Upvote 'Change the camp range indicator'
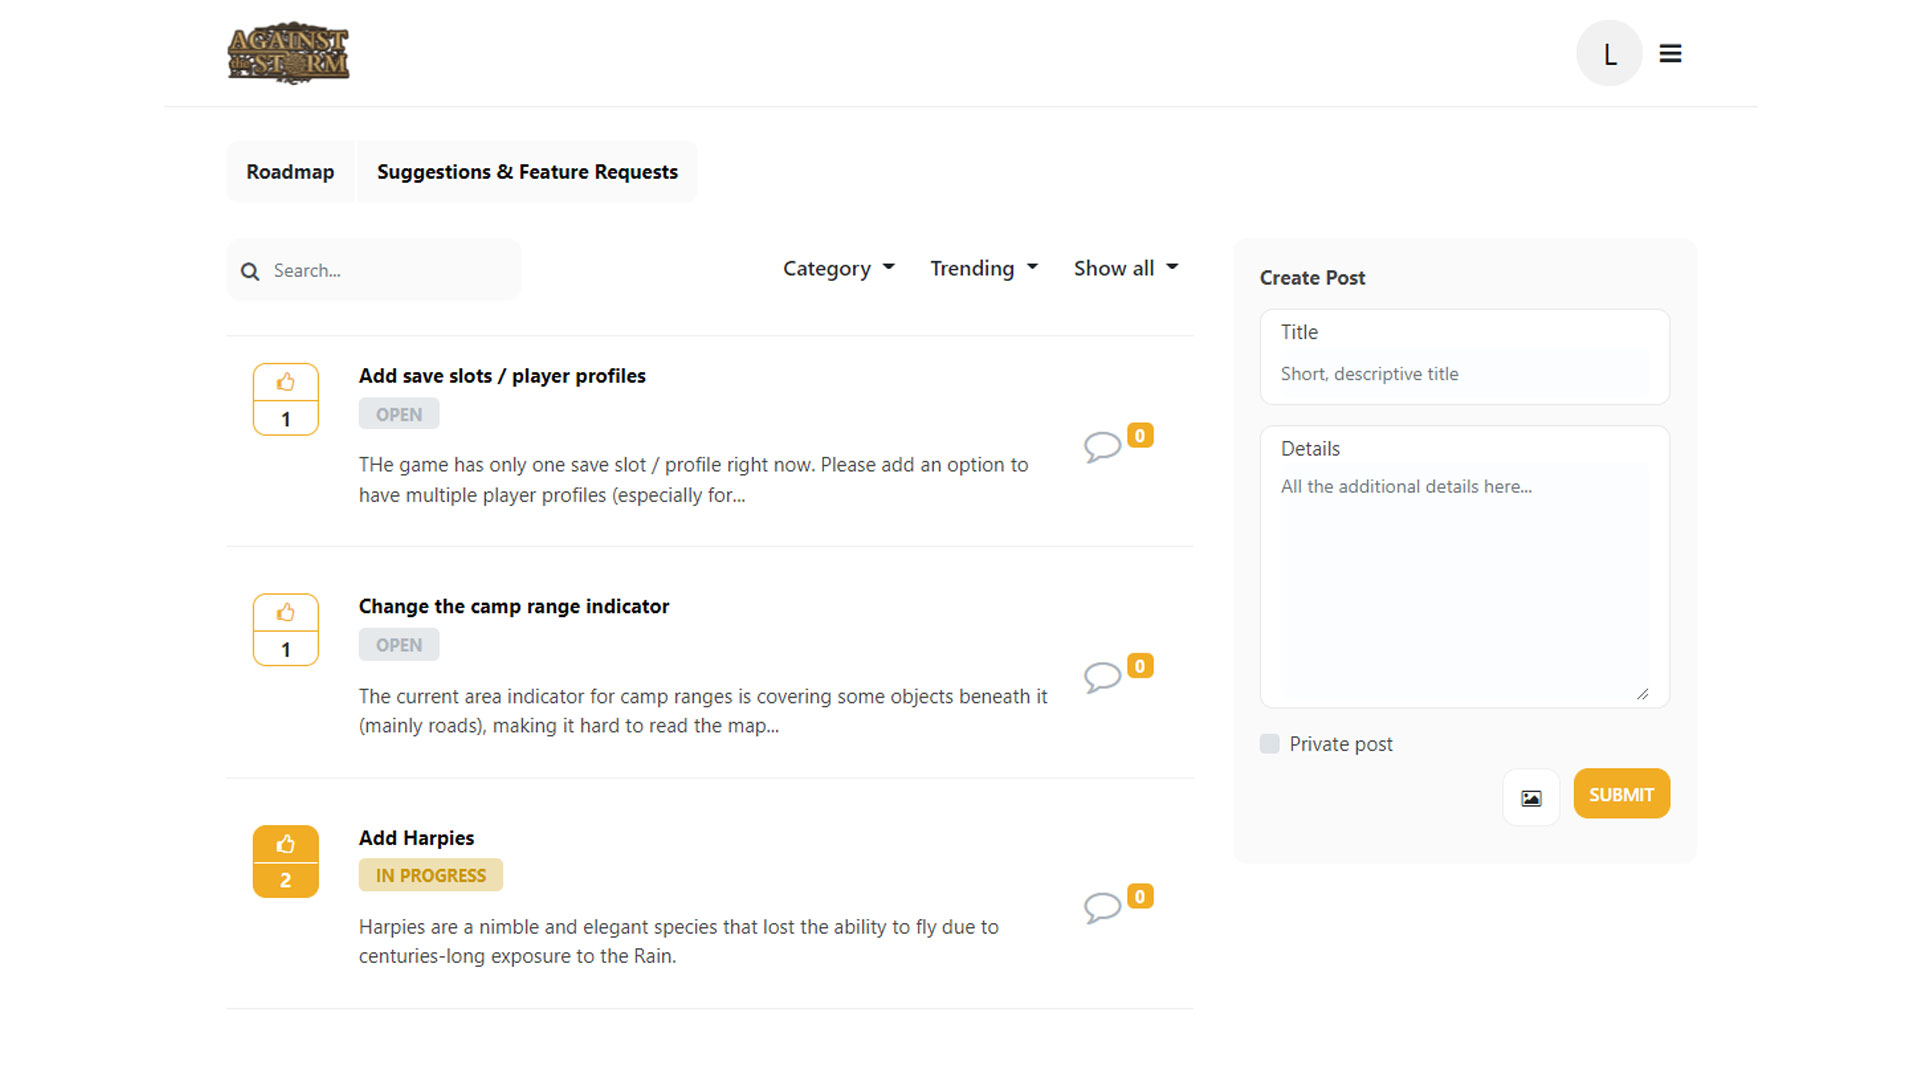1920x1080 pixels. [286, 612]
